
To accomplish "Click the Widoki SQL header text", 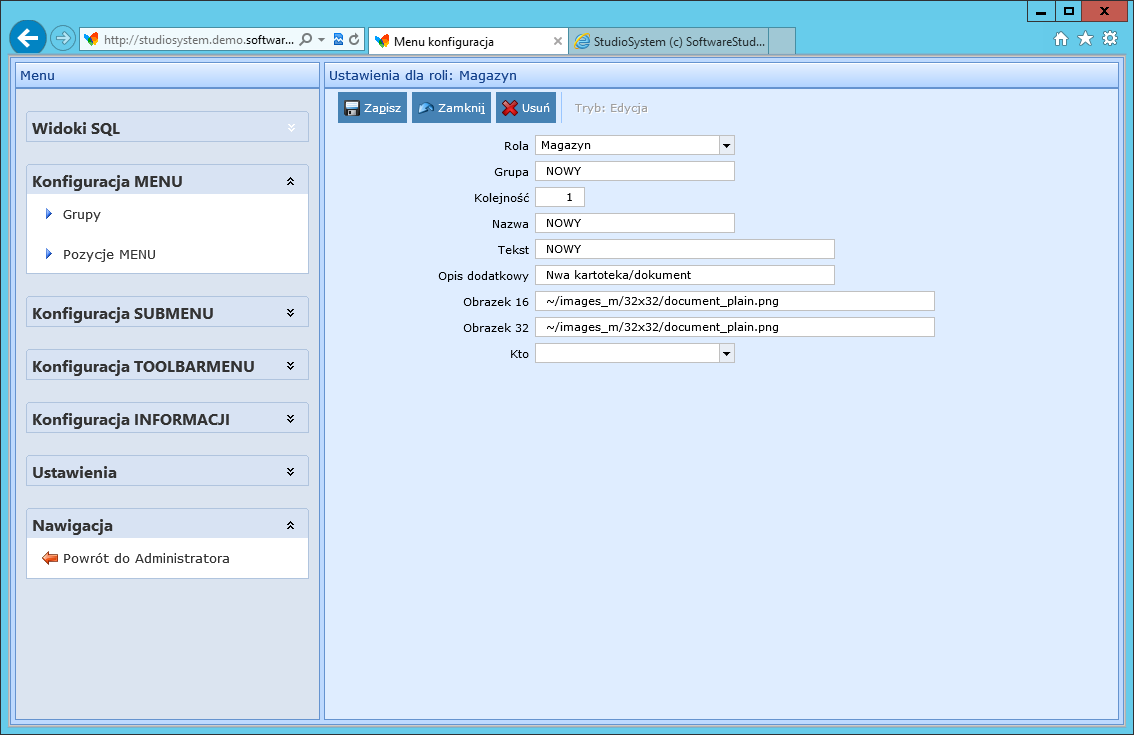I will [x=76, y=128].
